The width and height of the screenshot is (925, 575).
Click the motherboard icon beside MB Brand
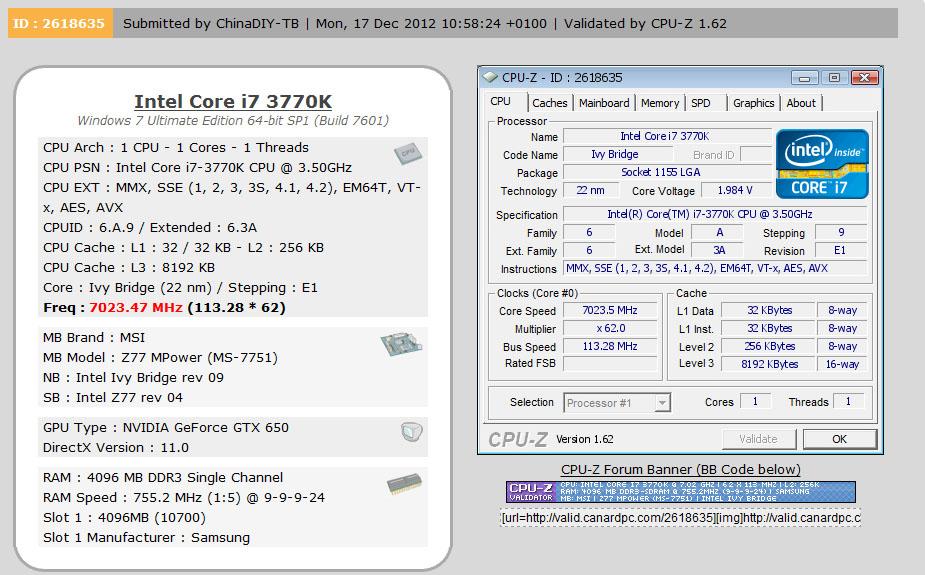coord(401,344)
